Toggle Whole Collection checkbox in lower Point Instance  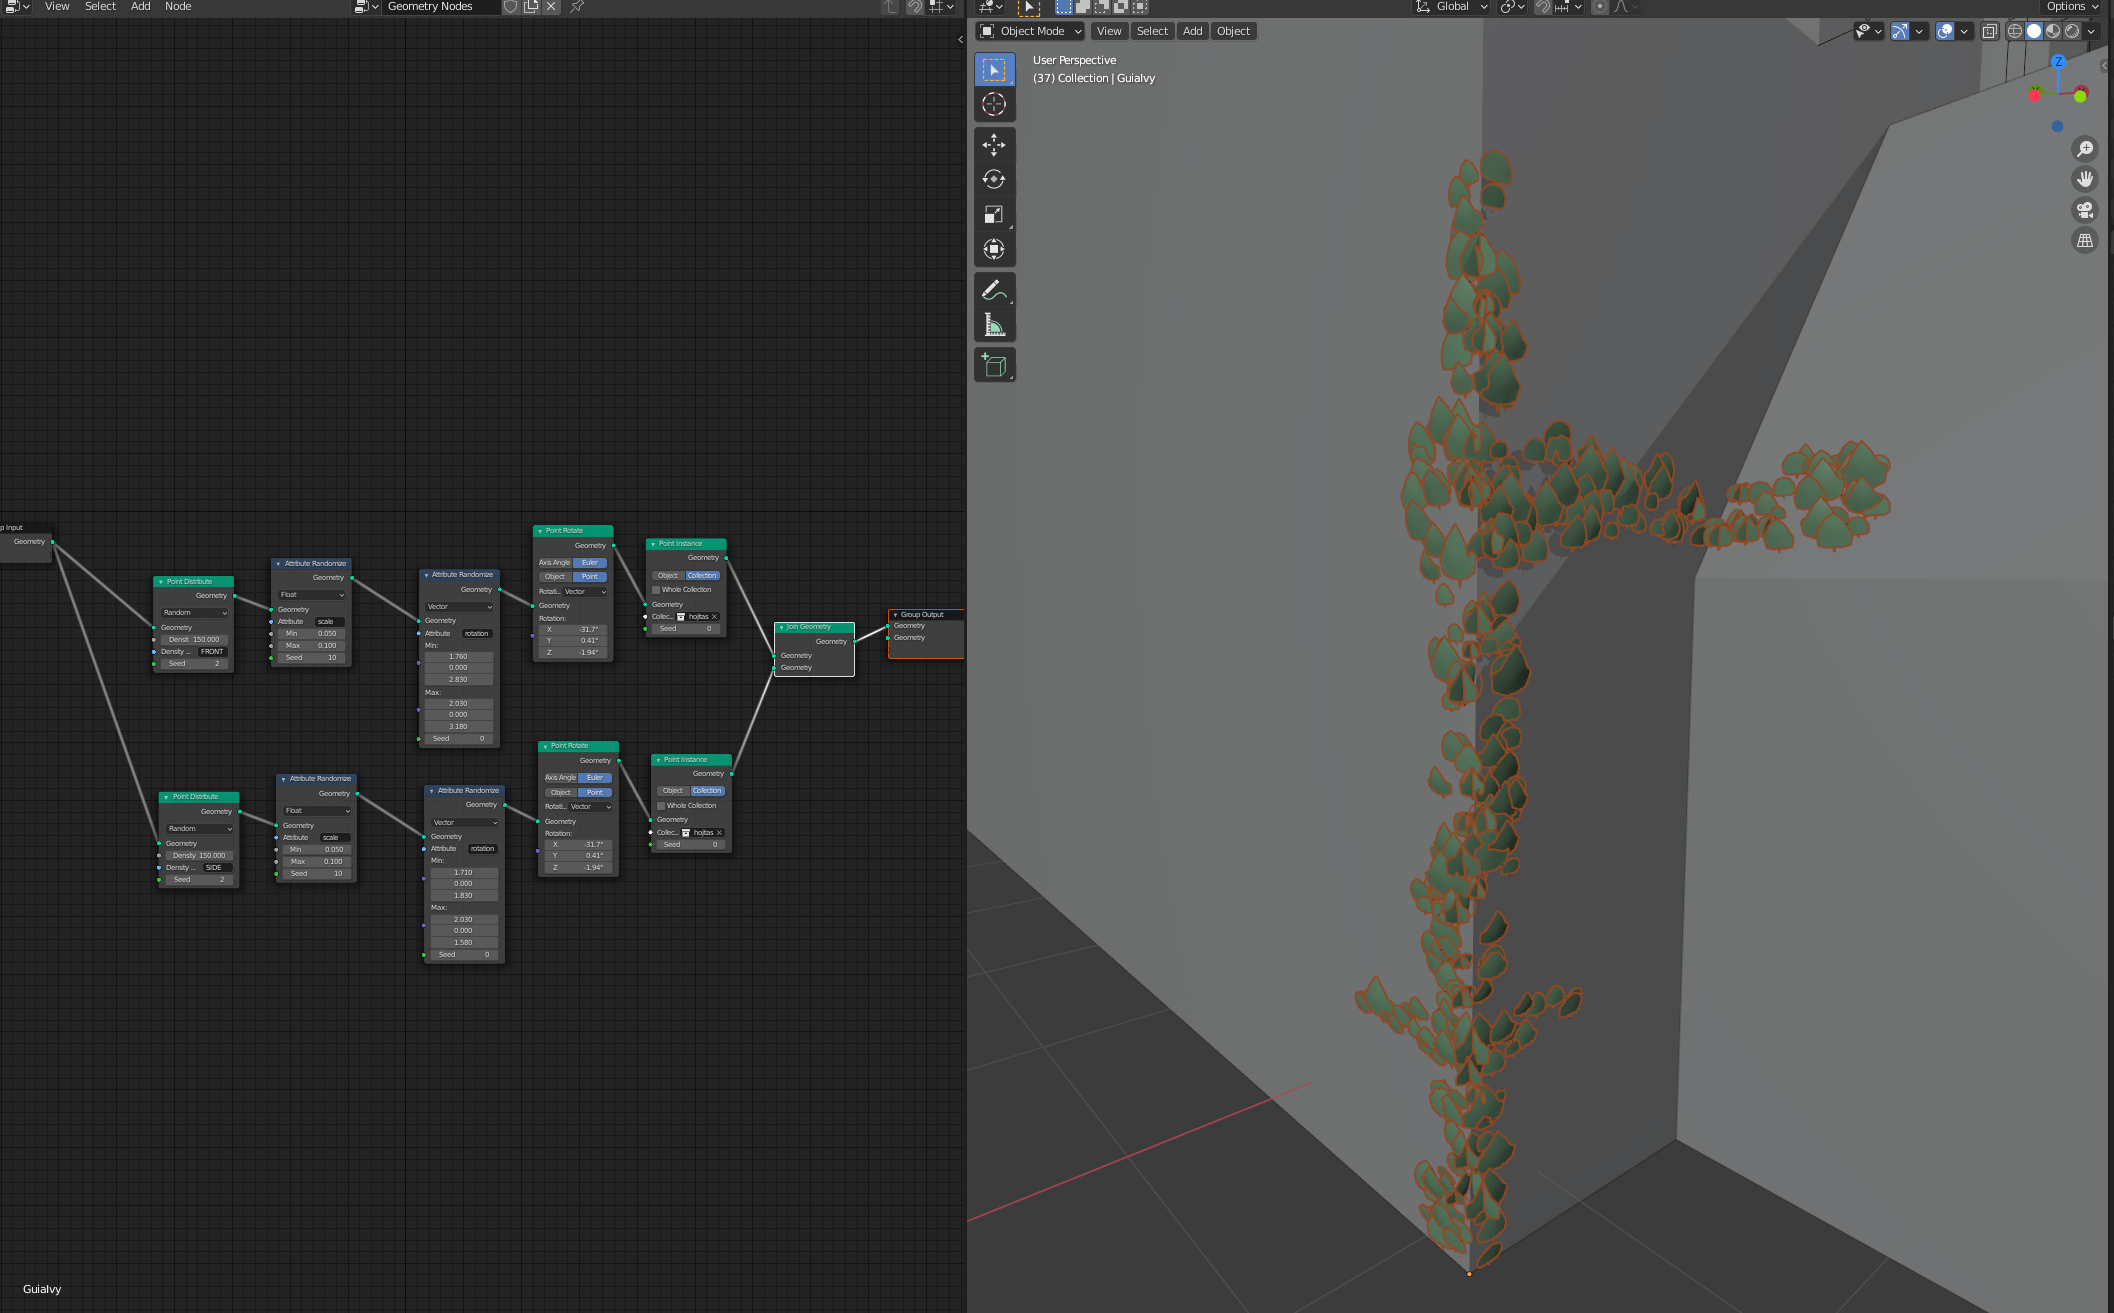(x=661, y=806)
